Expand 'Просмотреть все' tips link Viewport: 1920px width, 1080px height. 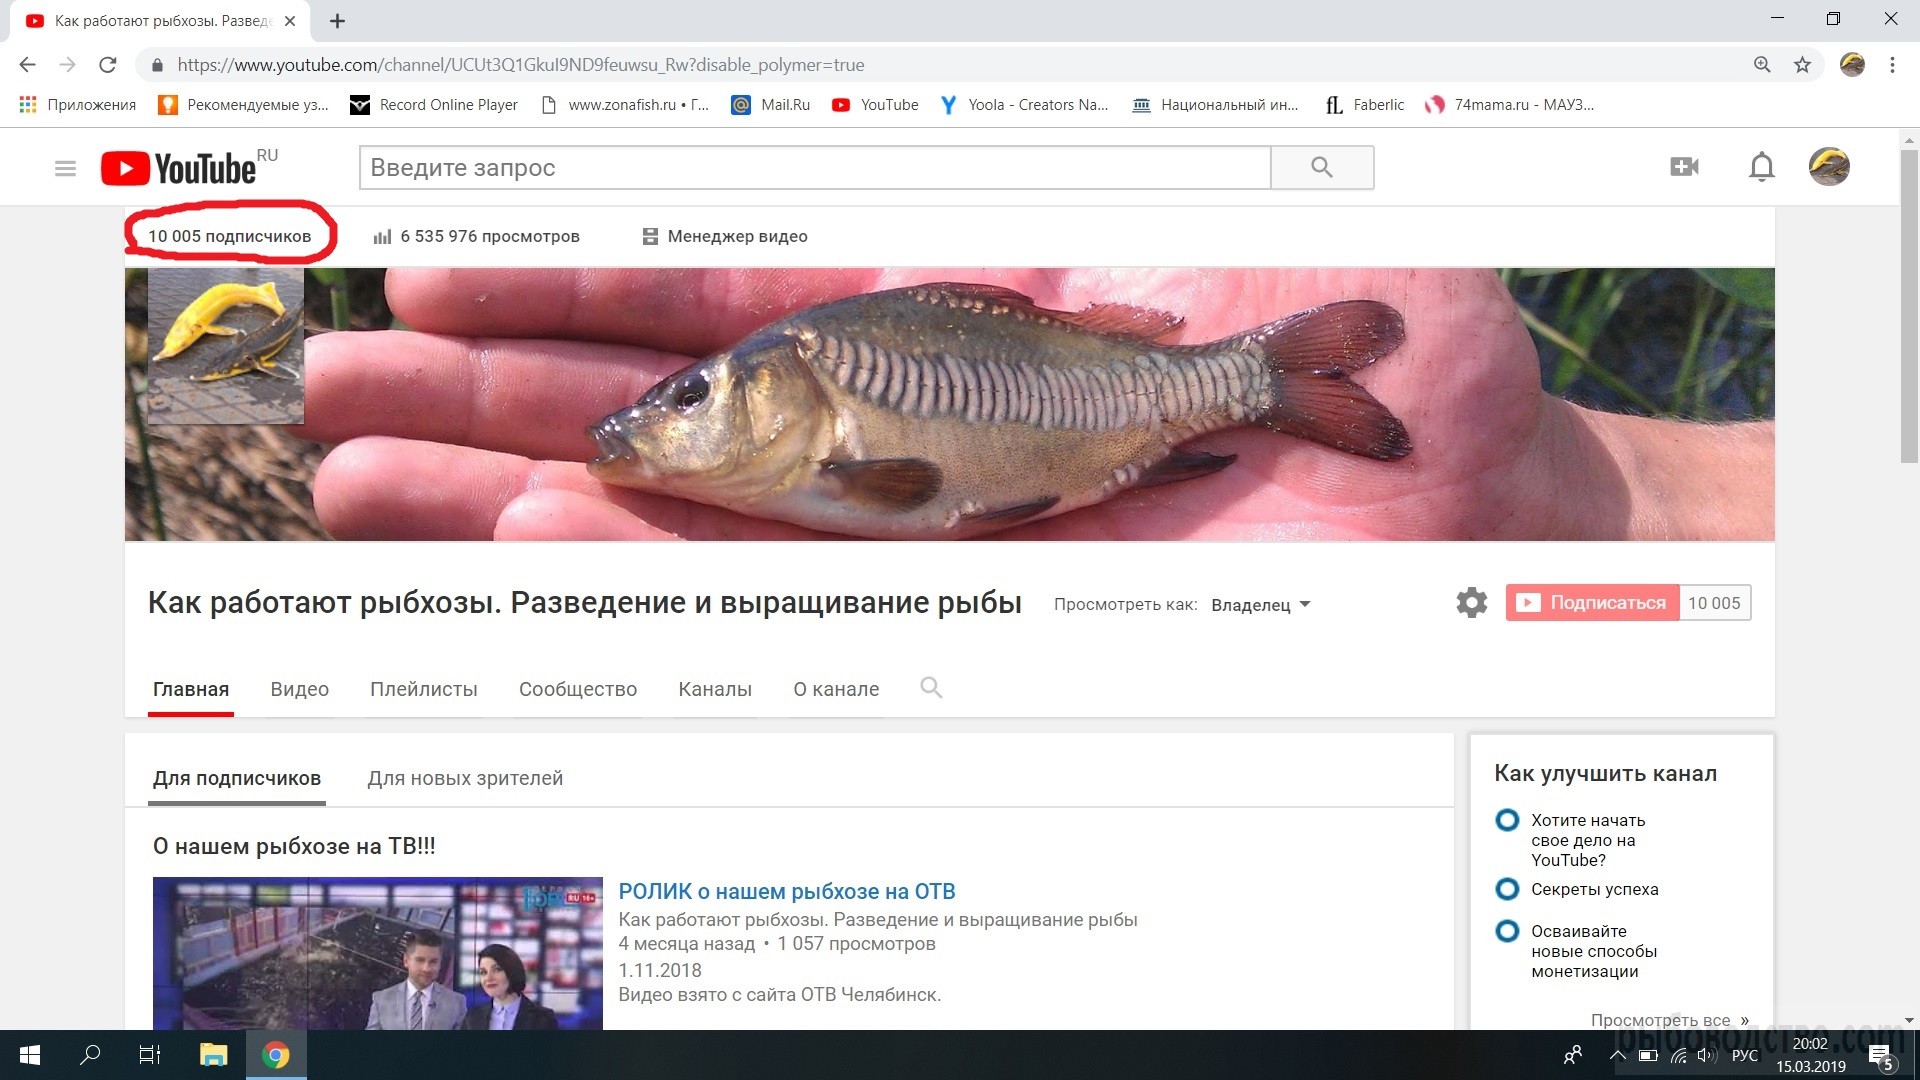(1668, 1020)
